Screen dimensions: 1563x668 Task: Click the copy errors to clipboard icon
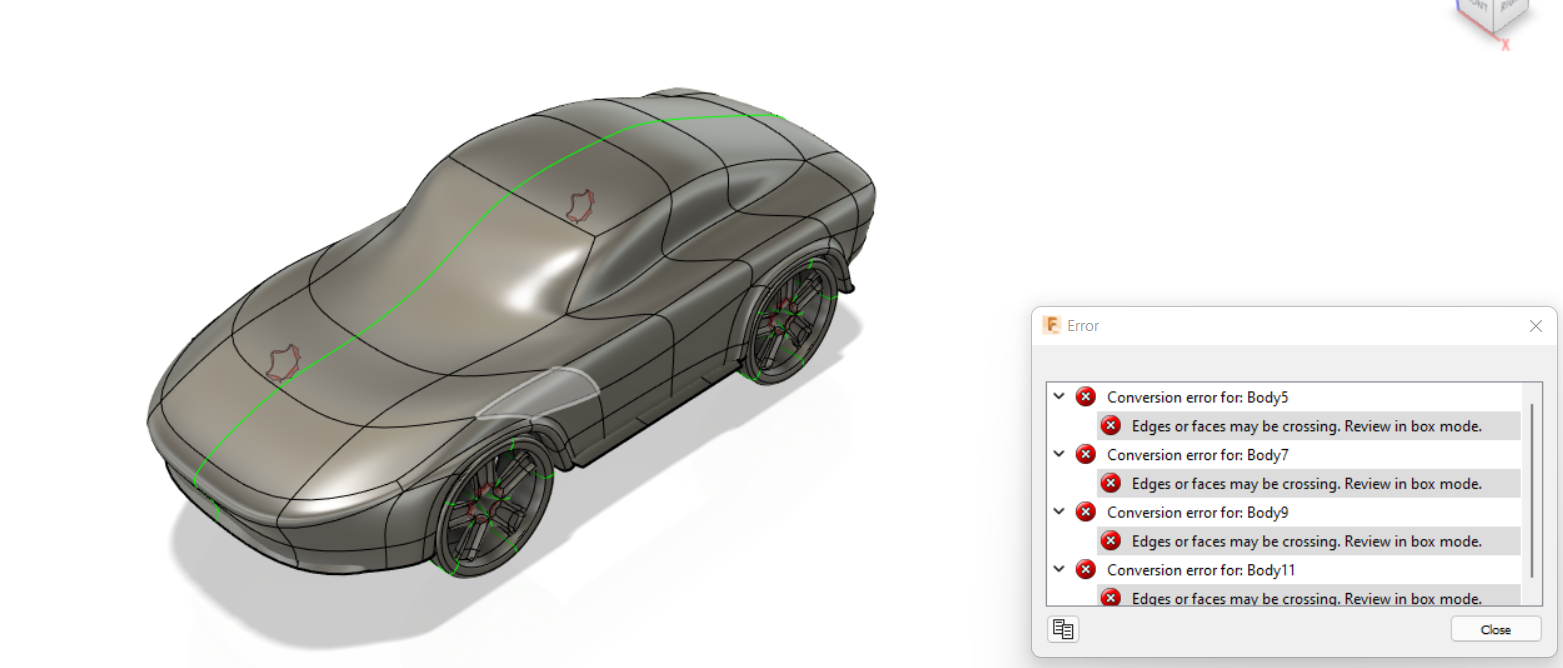1064,629
